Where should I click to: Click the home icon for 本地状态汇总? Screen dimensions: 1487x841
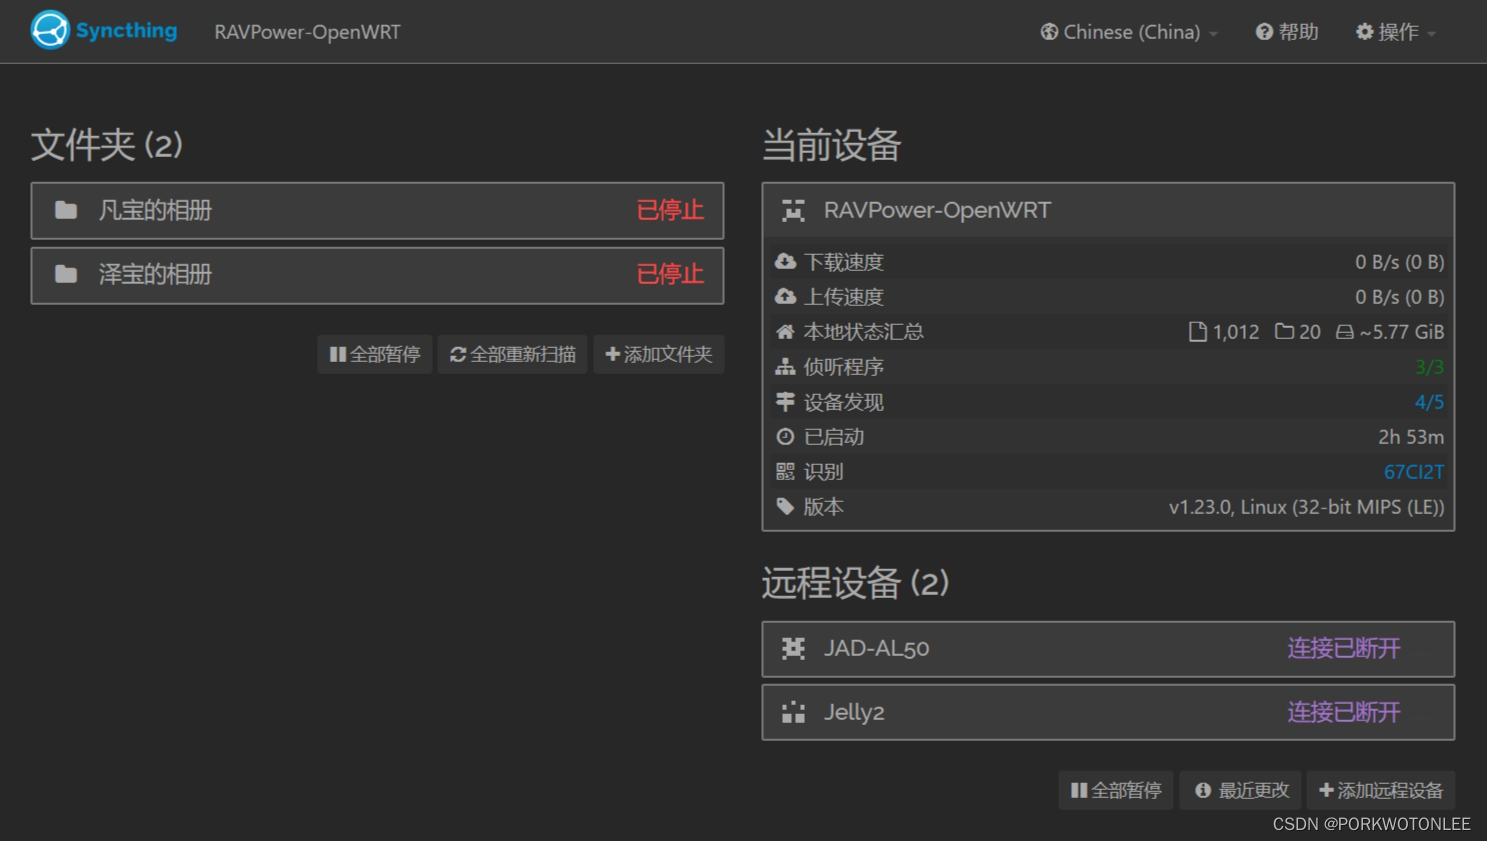coord(786,331)
